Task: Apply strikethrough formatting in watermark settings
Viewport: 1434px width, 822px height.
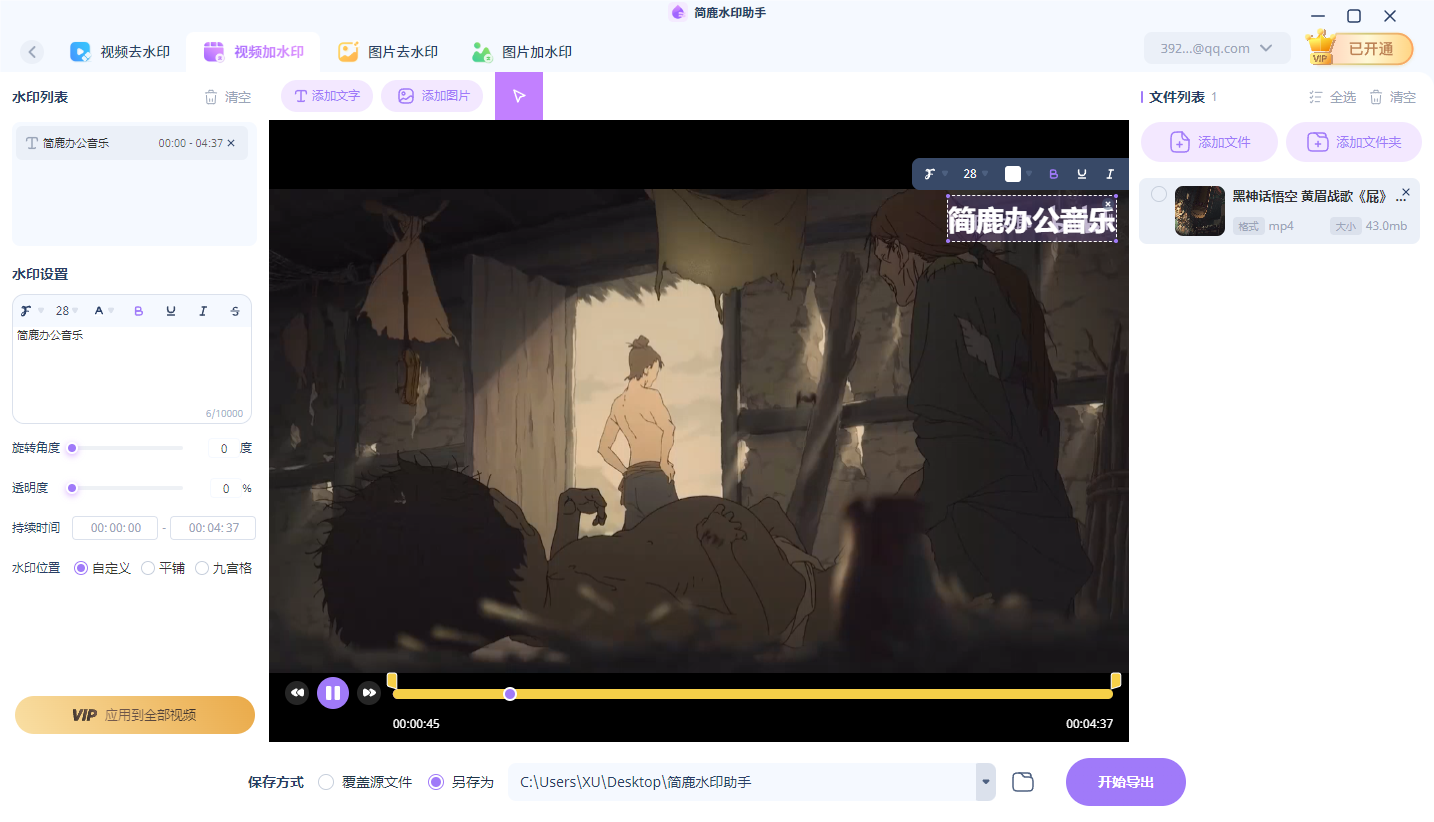Action: 235,310
